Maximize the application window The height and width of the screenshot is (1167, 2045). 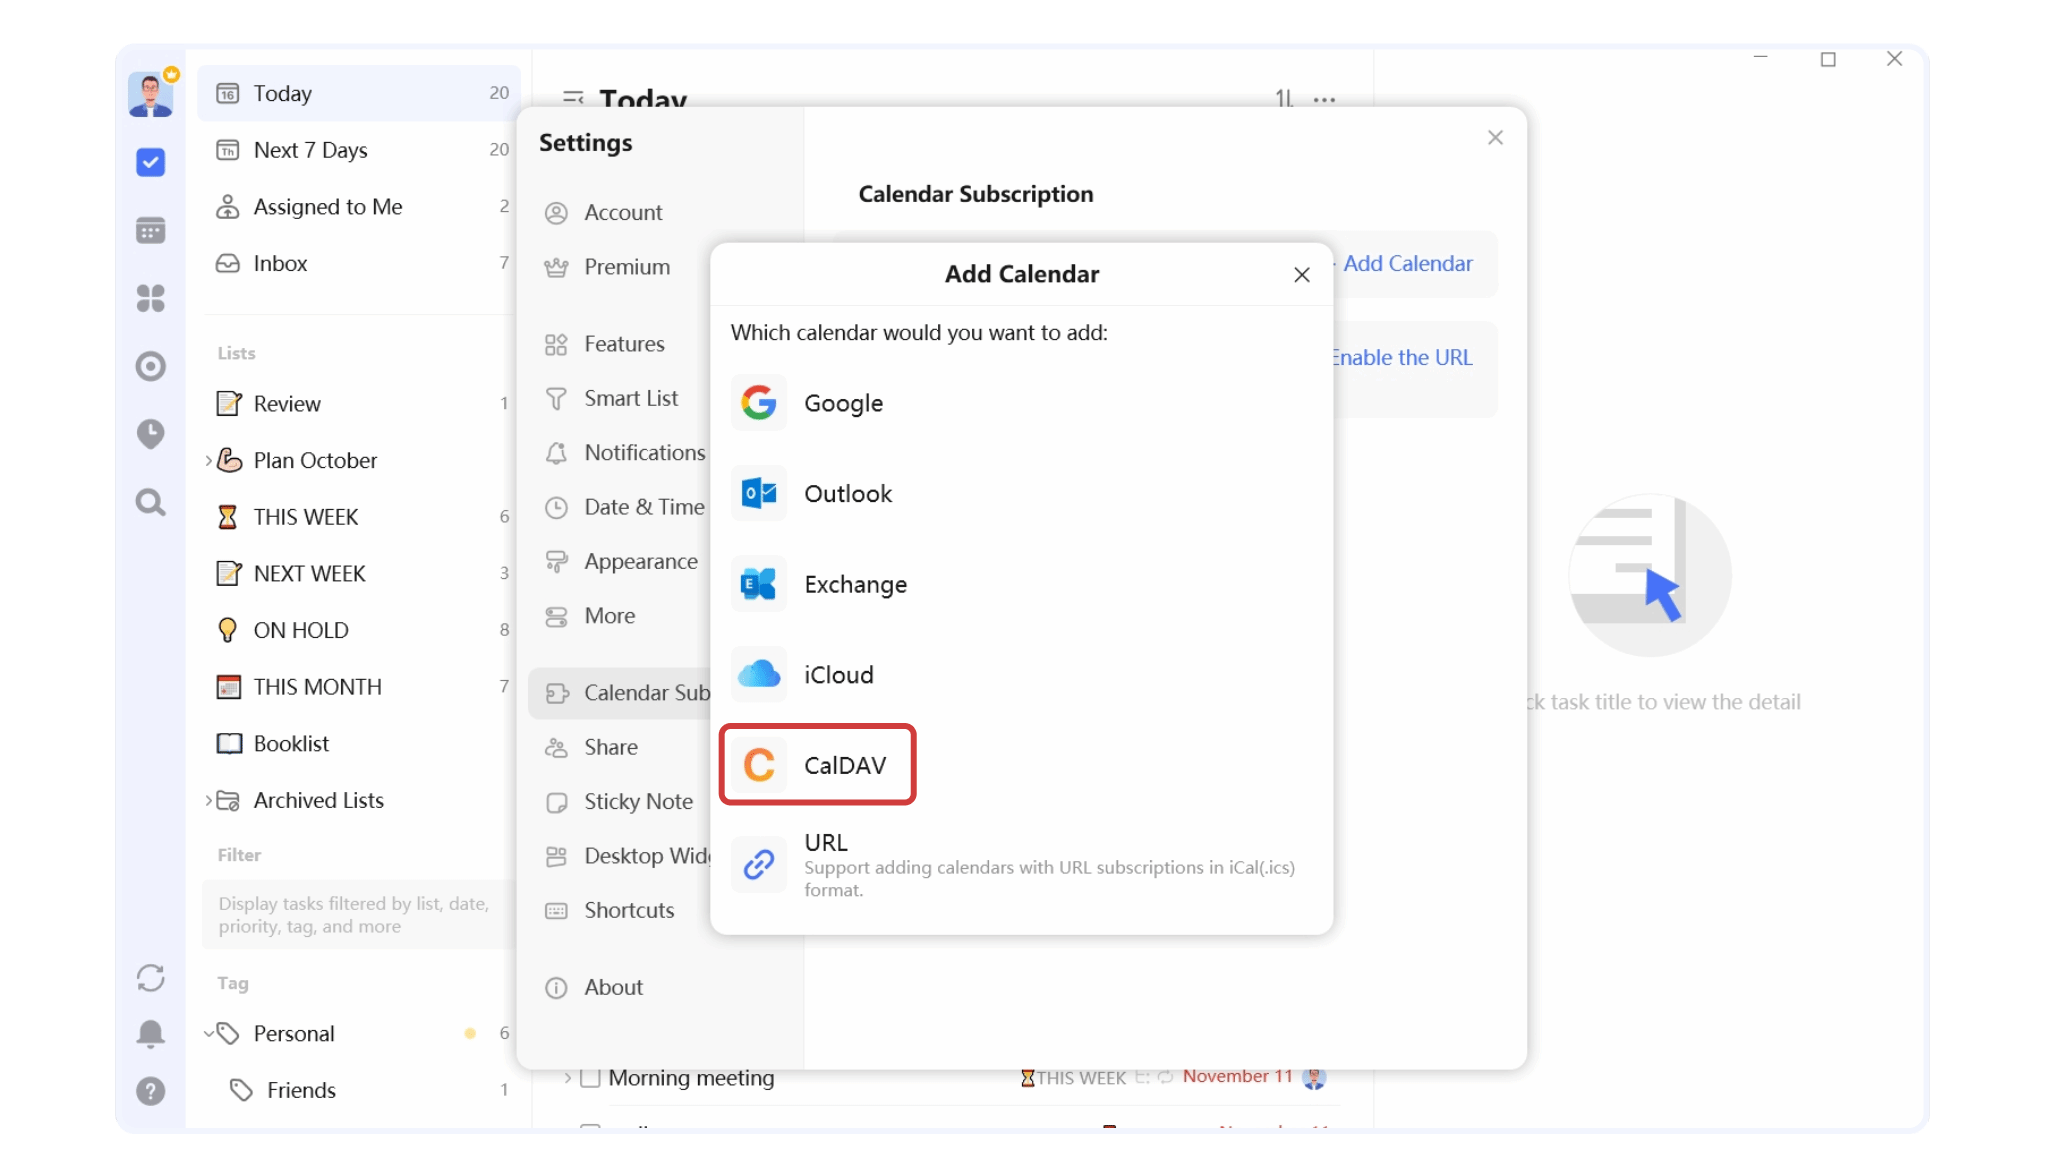click(x=1828, y=60)
